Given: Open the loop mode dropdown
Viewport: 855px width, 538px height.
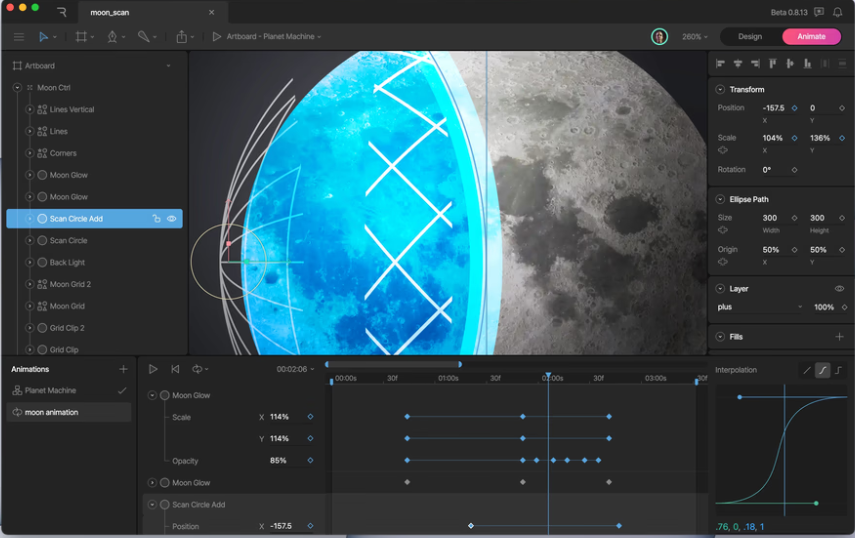Looking at the screenshot, I should click(x=200, y=369).
